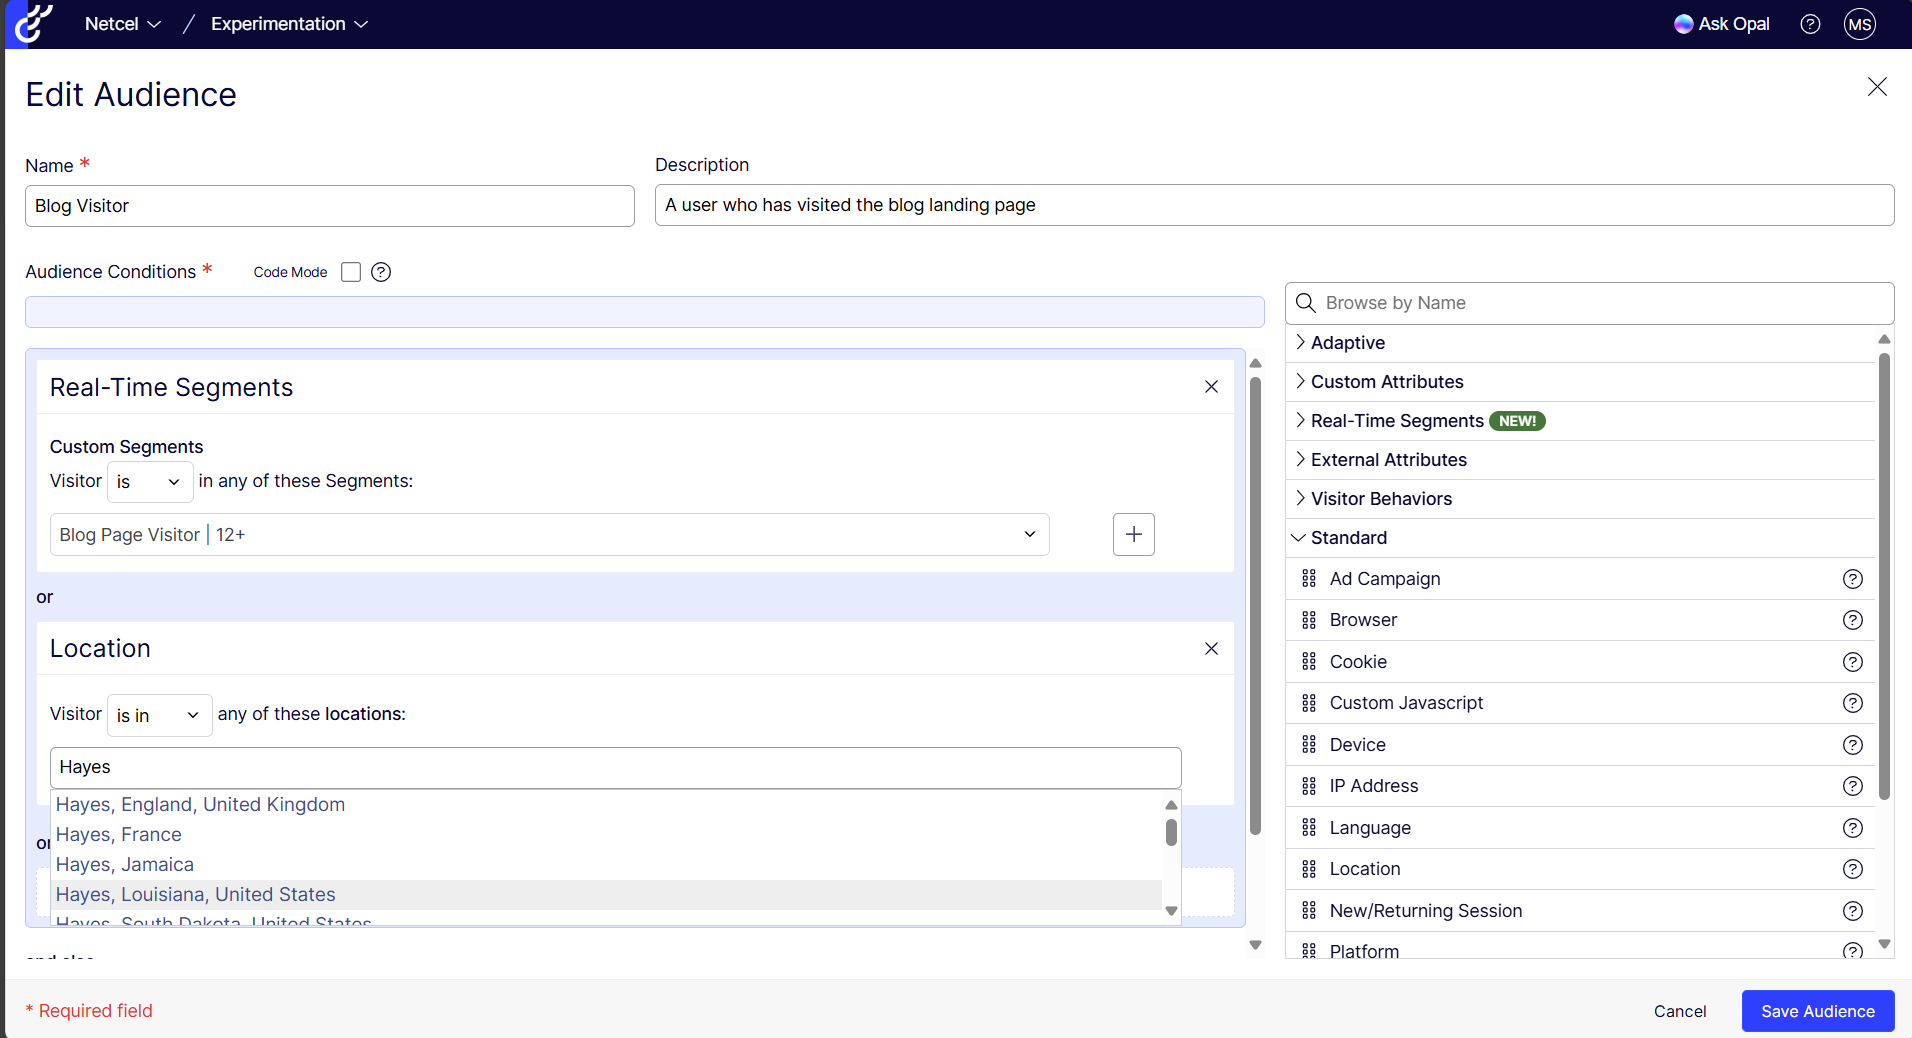Expand the Custom Attributes category

click(1386, 382)
